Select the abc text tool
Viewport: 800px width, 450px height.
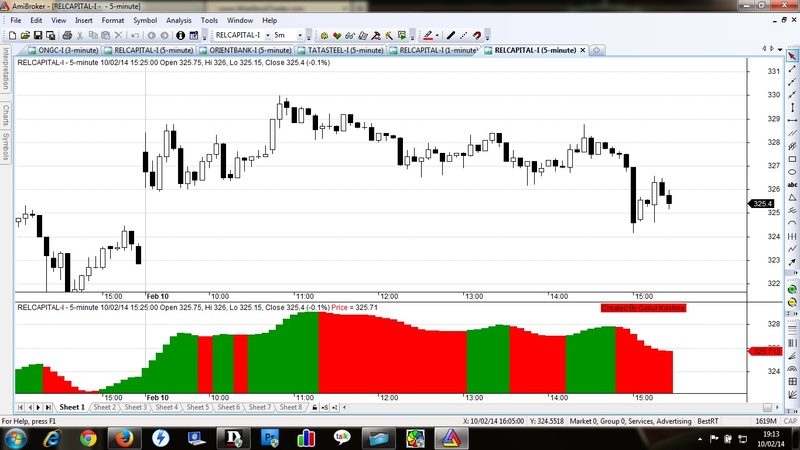click(x=792, y=185)
